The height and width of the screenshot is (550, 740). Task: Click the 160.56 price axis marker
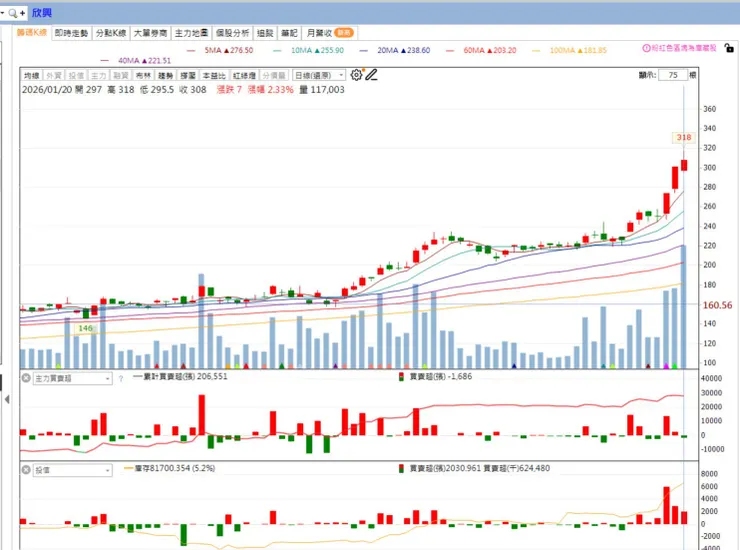click(717, 305)
